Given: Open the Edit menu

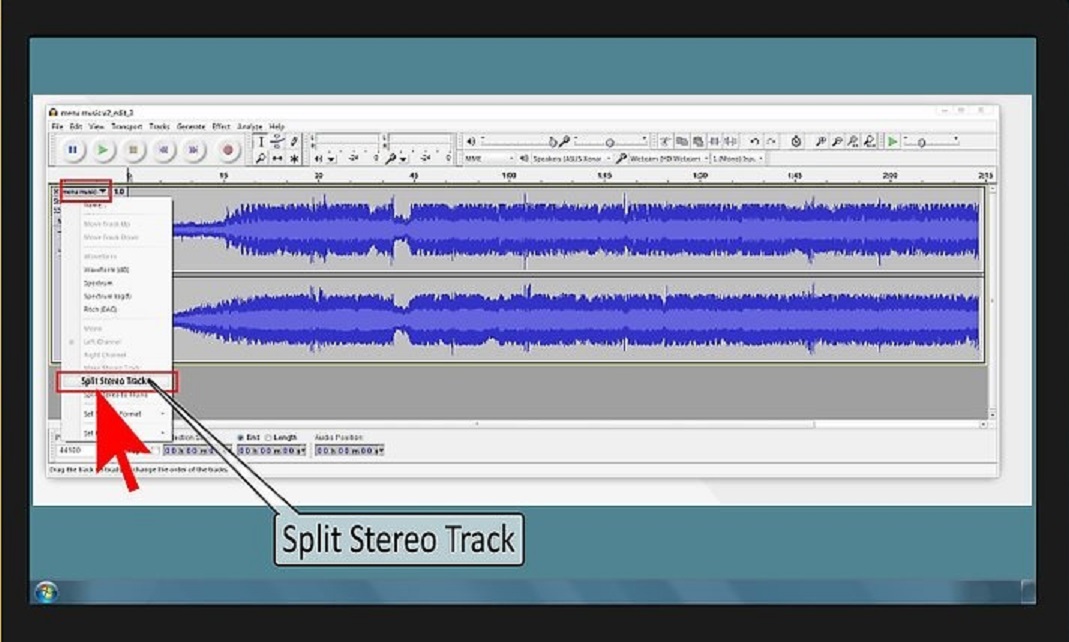Looking at the screenshot, I should pyautogui.click(x=76, y=127).
